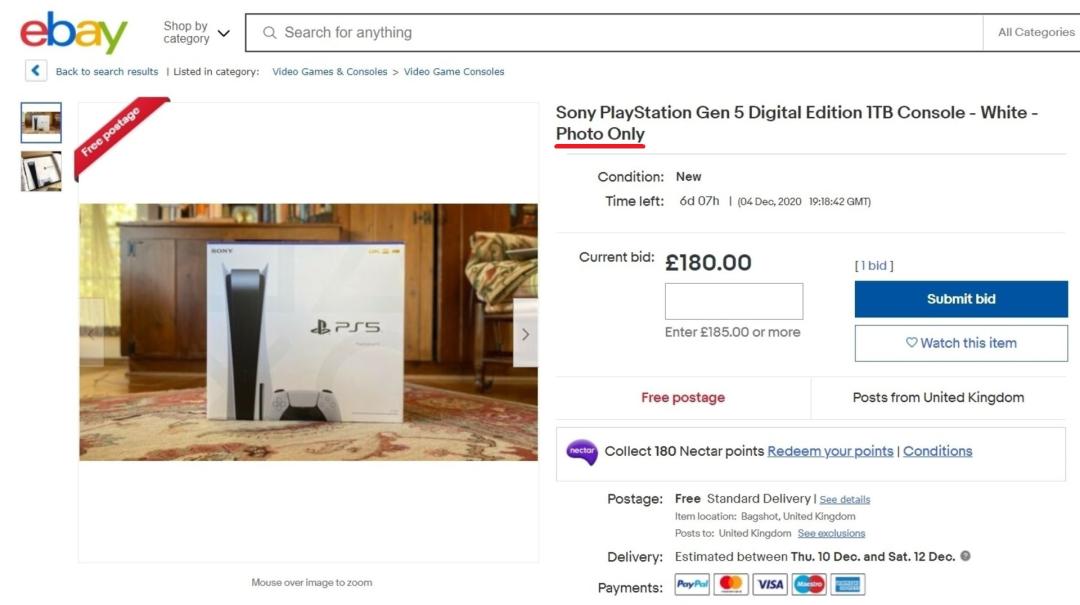
Task: Open the All Categories dropdown
Action: click(x=1036, y=33)
